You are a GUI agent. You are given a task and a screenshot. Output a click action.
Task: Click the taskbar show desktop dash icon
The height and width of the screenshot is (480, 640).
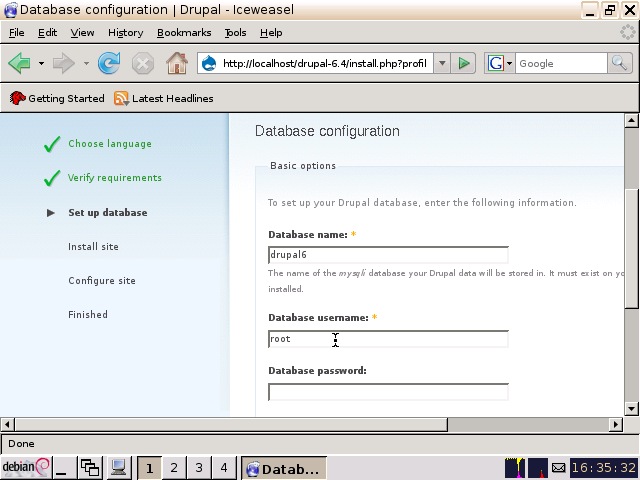[62, 467]
